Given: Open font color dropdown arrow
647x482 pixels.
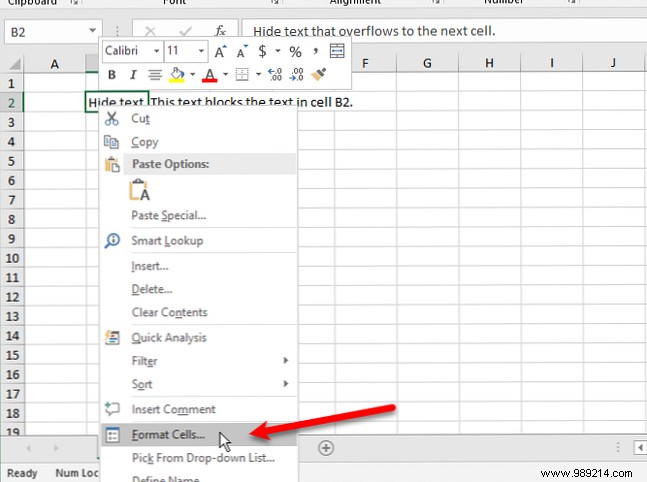Looking at the screenshot, I should (225, 75).
